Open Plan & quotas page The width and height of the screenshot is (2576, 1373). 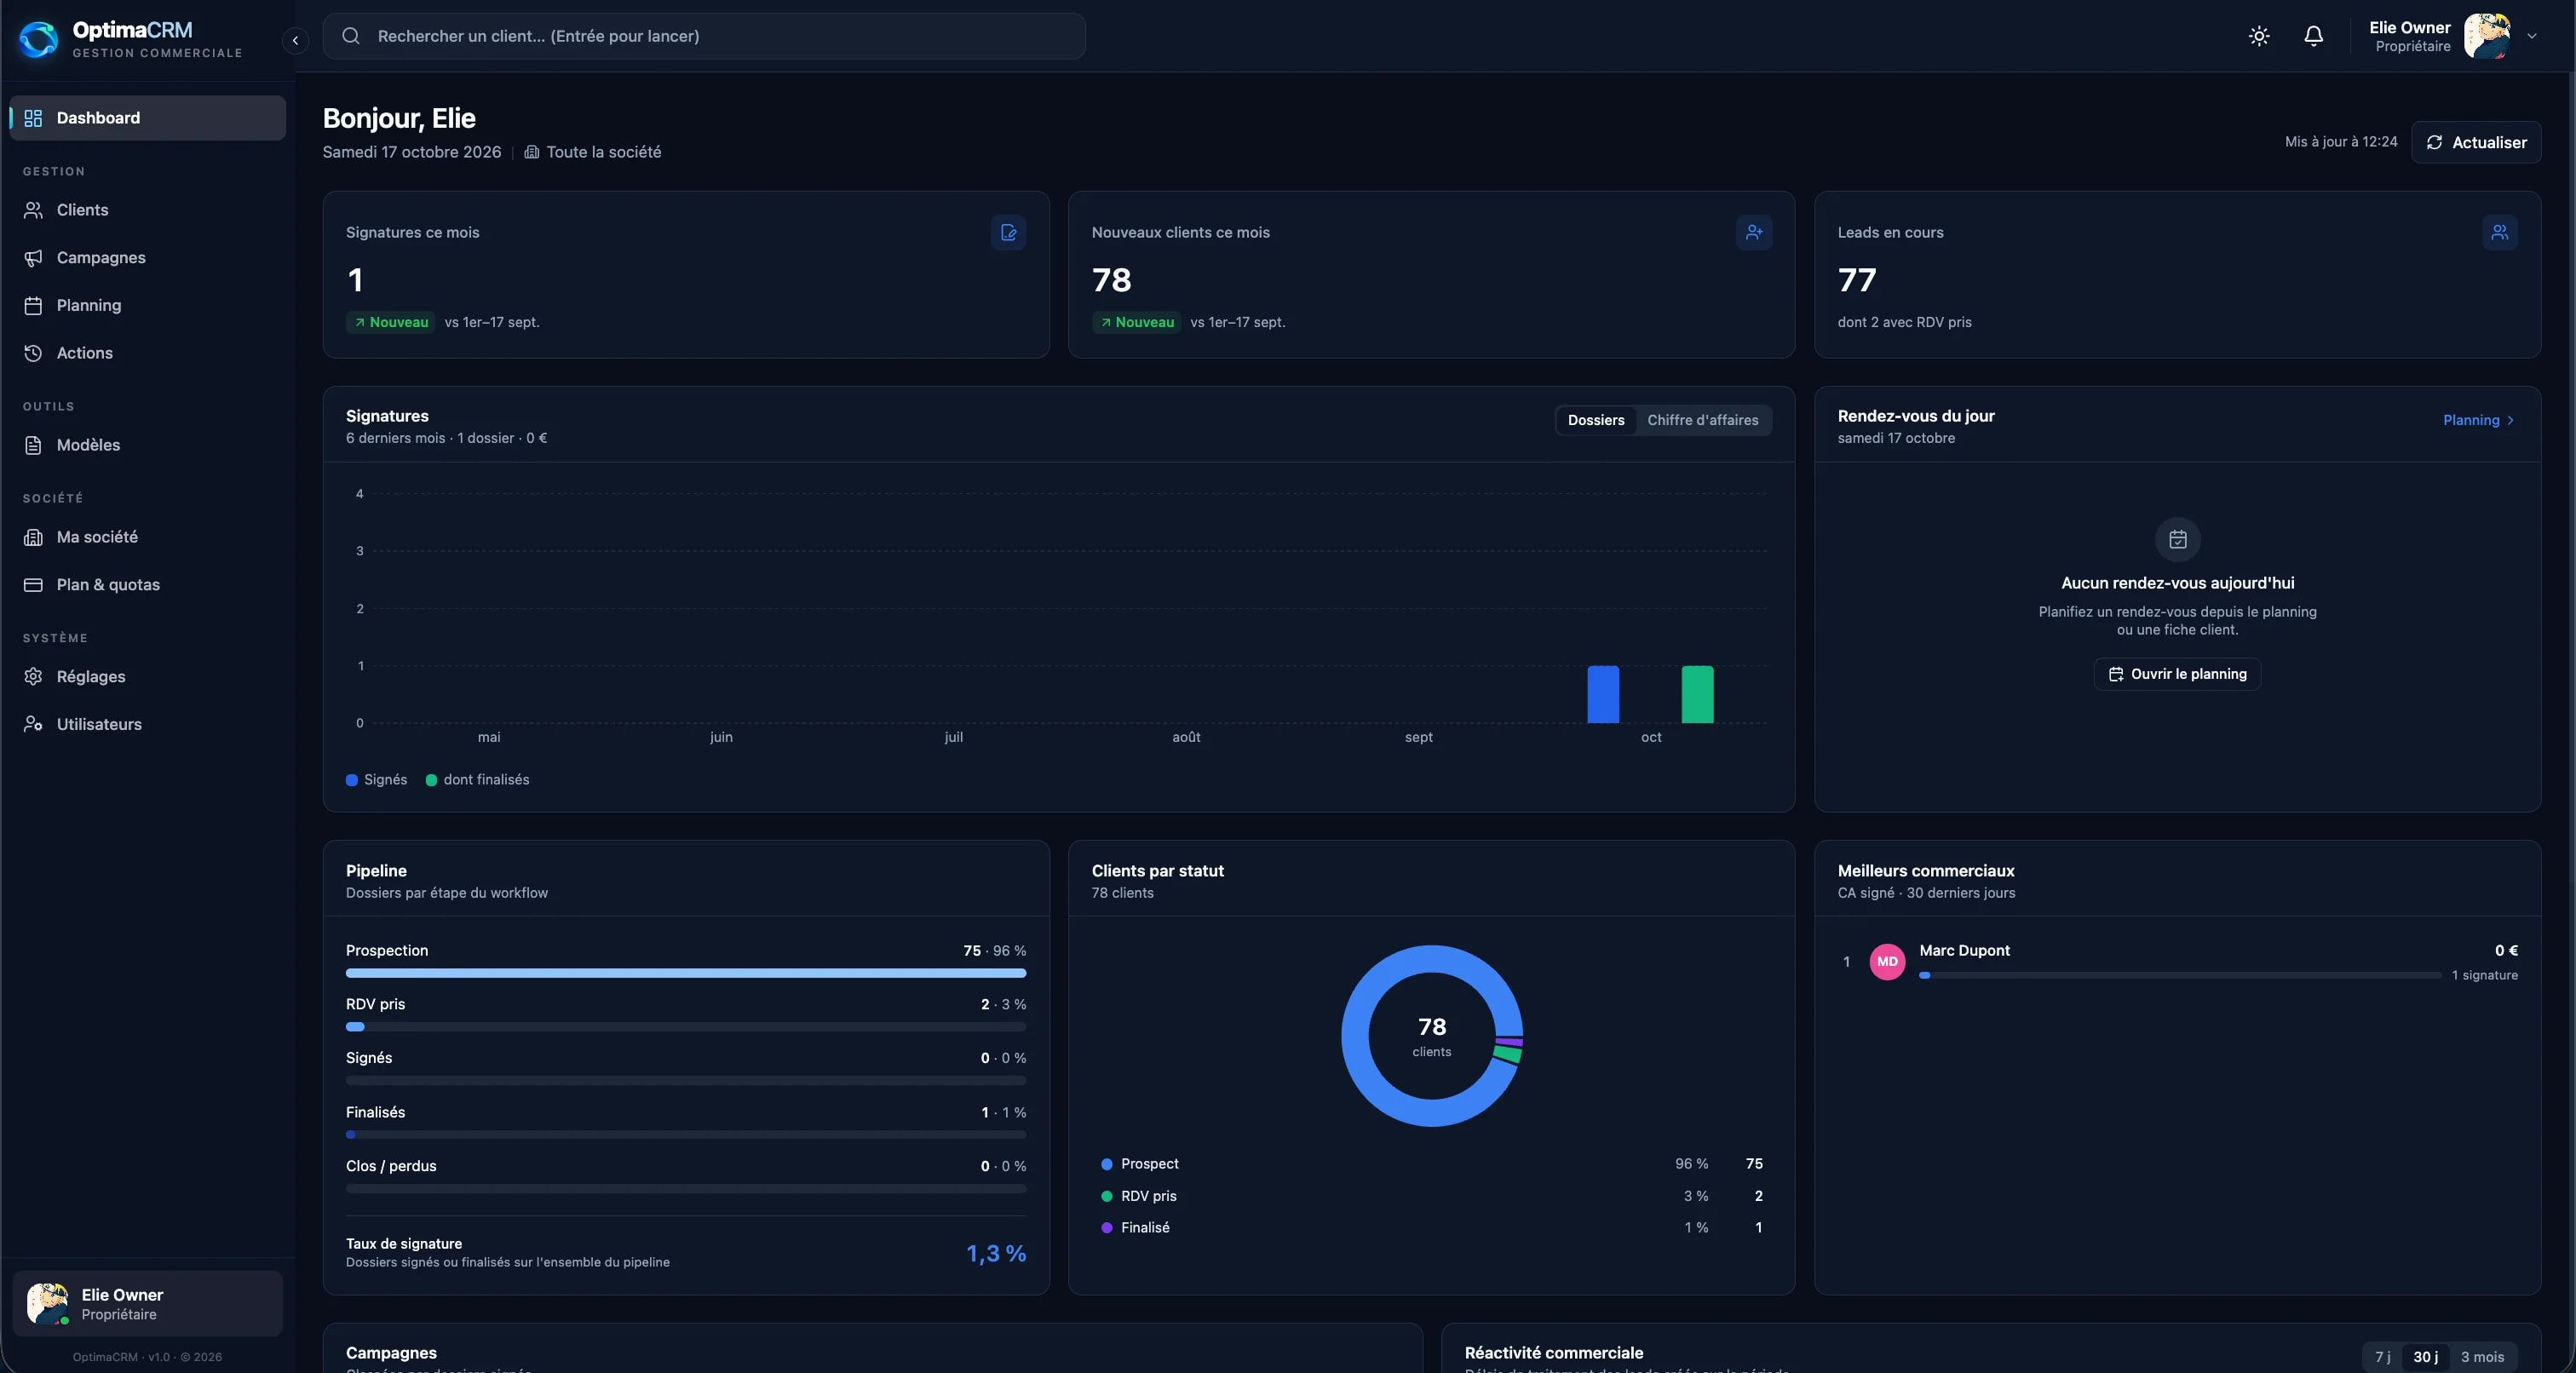(x=148, y=585)
